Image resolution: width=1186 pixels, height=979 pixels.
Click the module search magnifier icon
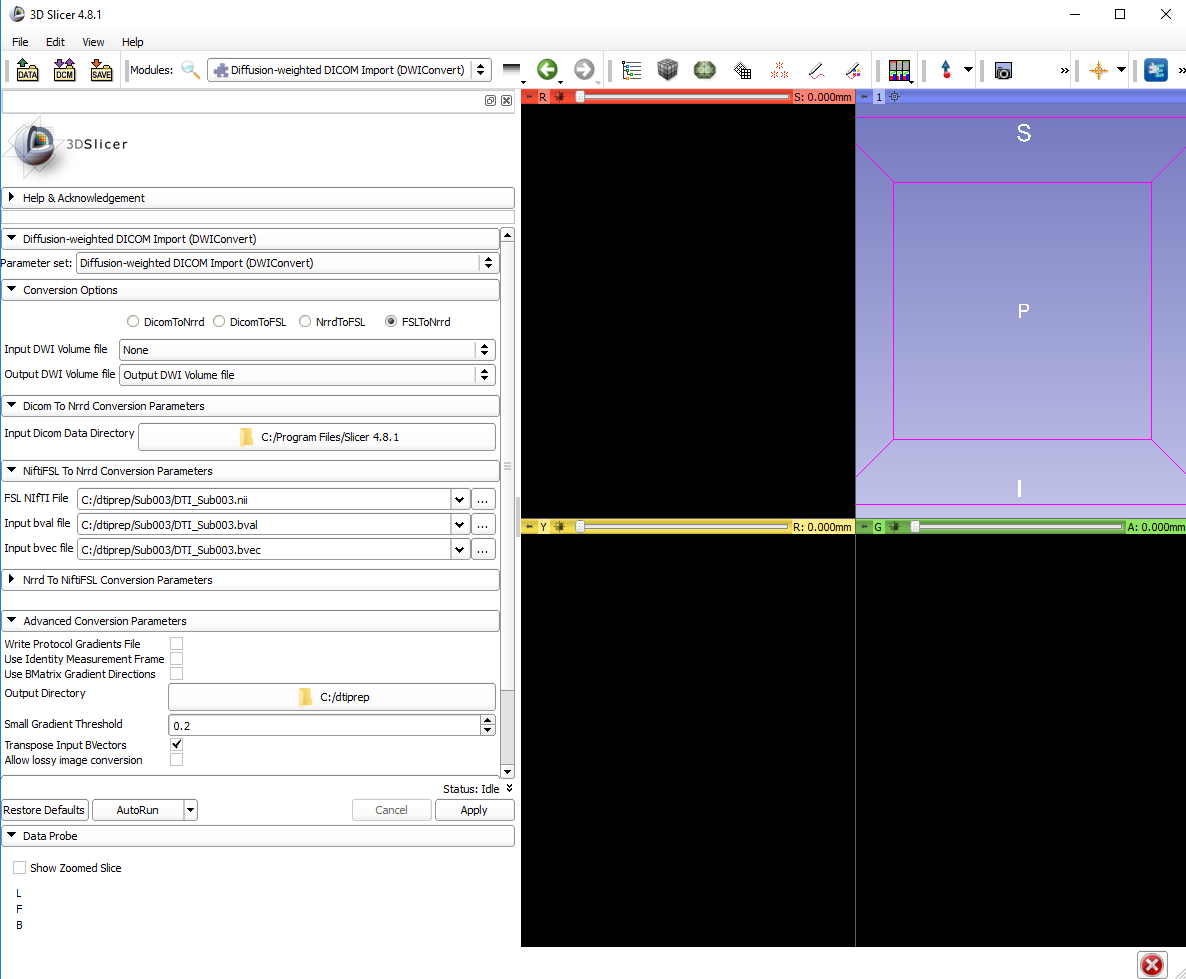[x=190, y=70]
